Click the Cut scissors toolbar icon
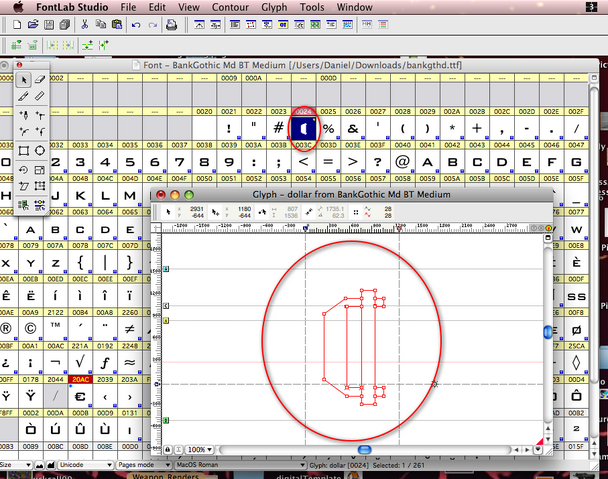This screenshot has height=479, width=608. click(84, 25)
